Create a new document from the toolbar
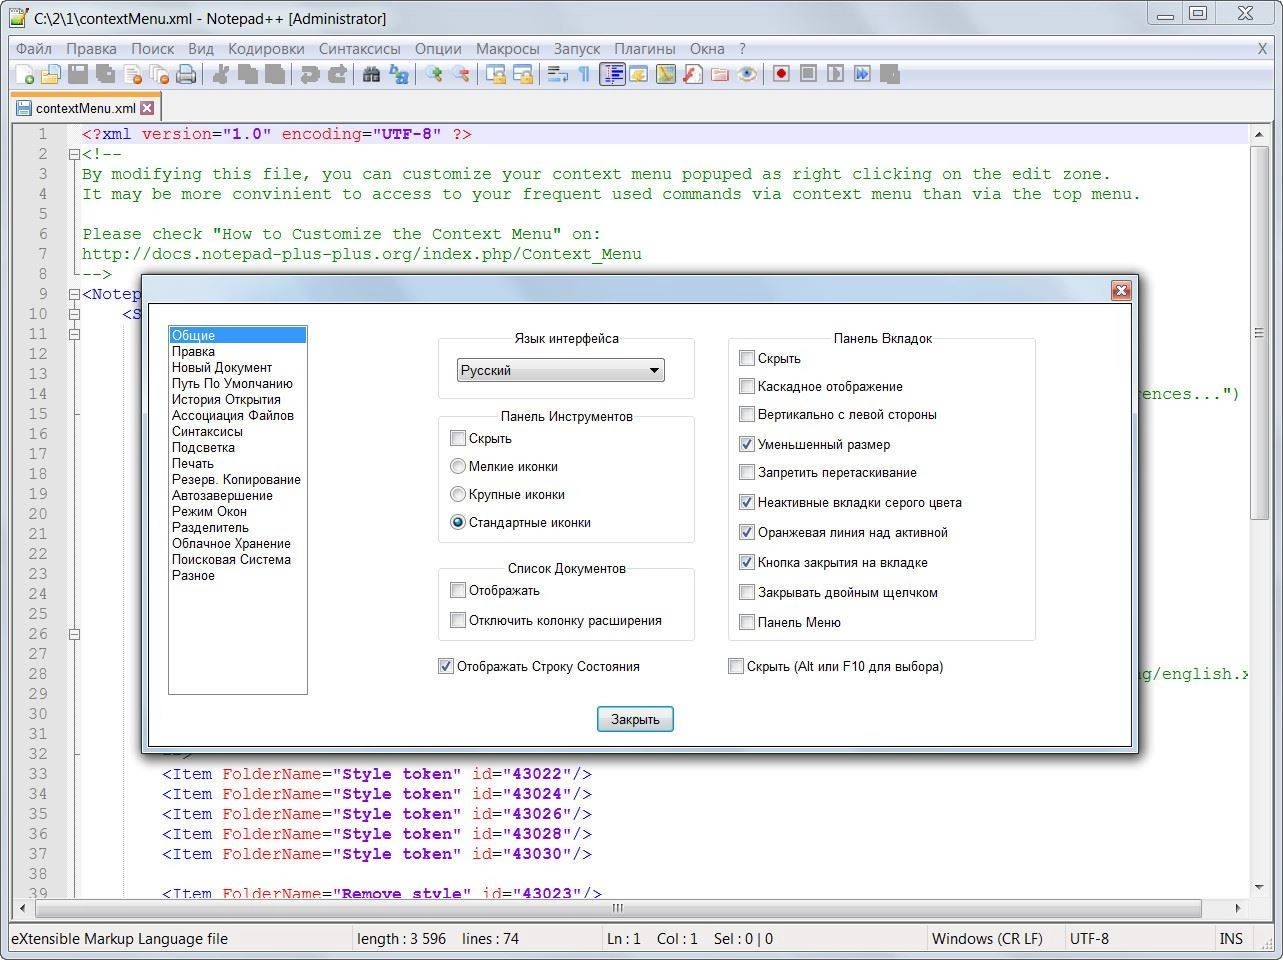1283x960 pixels. pos(25,74)
